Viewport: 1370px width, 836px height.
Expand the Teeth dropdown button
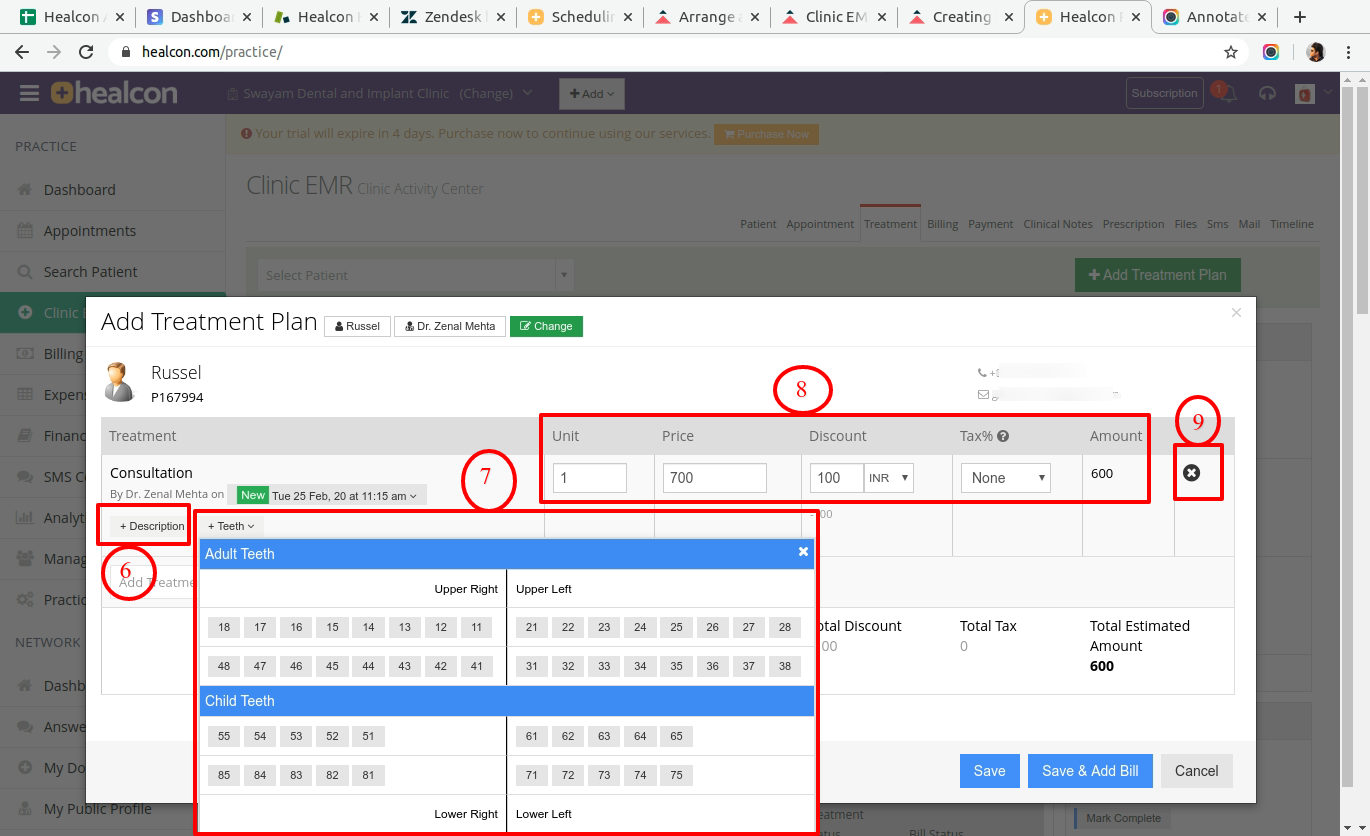click(231, 526)
